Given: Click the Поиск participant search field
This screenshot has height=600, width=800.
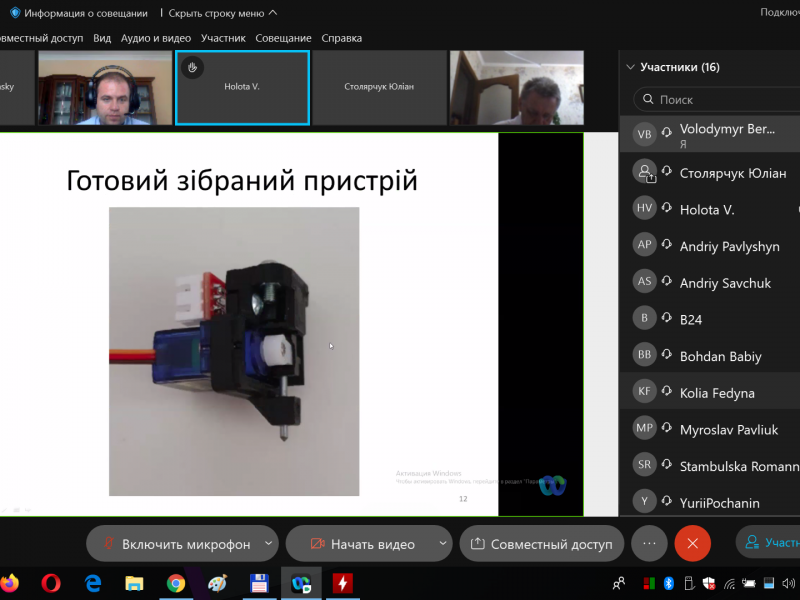Looking at the screenshot, I should pyautogui.click(x=720, y=100).
